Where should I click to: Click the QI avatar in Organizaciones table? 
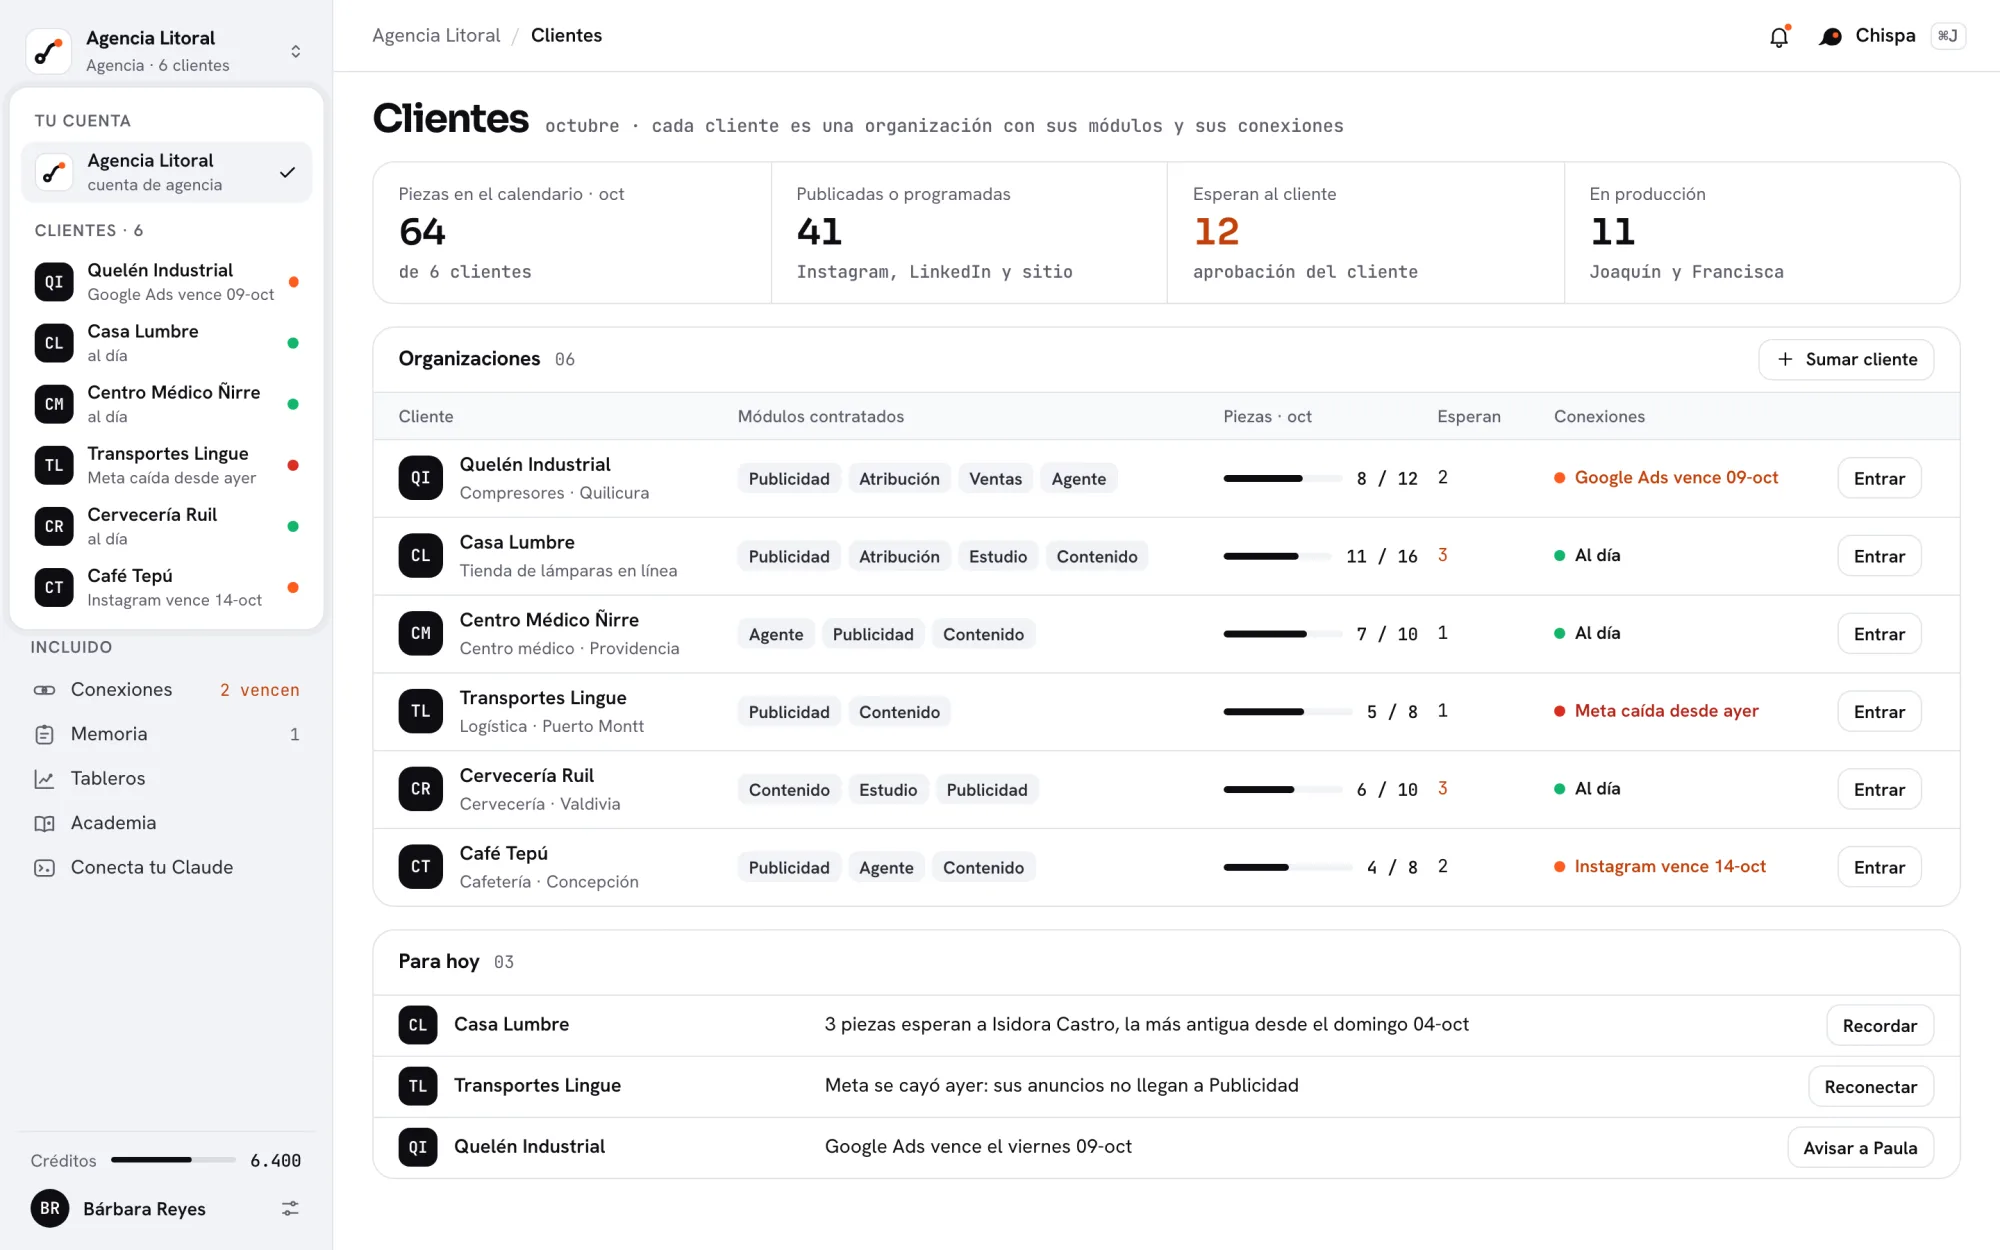pyautogui.click(x=421, y=478)
